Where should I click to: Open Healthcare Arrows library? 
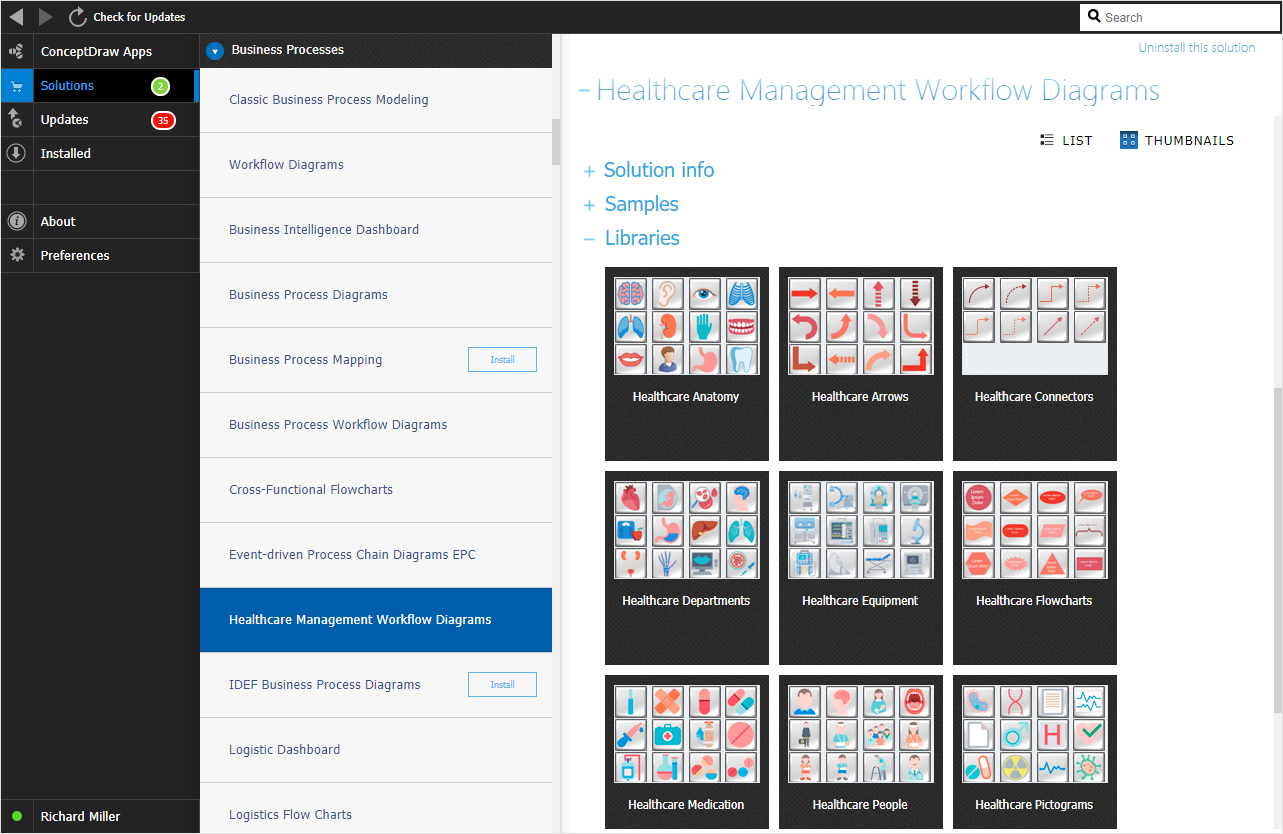pyautogui.click(x=860, y=364)
